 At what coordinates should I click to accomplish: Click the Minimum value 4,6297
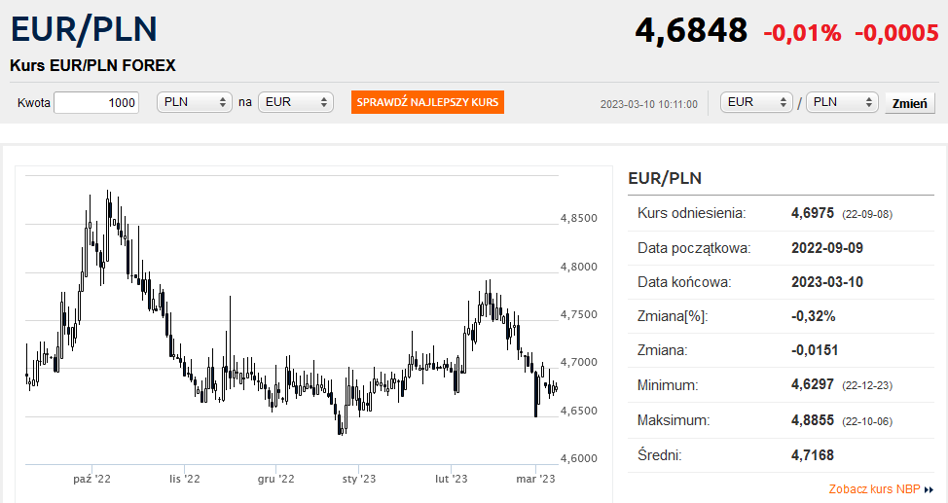point(813,385)
